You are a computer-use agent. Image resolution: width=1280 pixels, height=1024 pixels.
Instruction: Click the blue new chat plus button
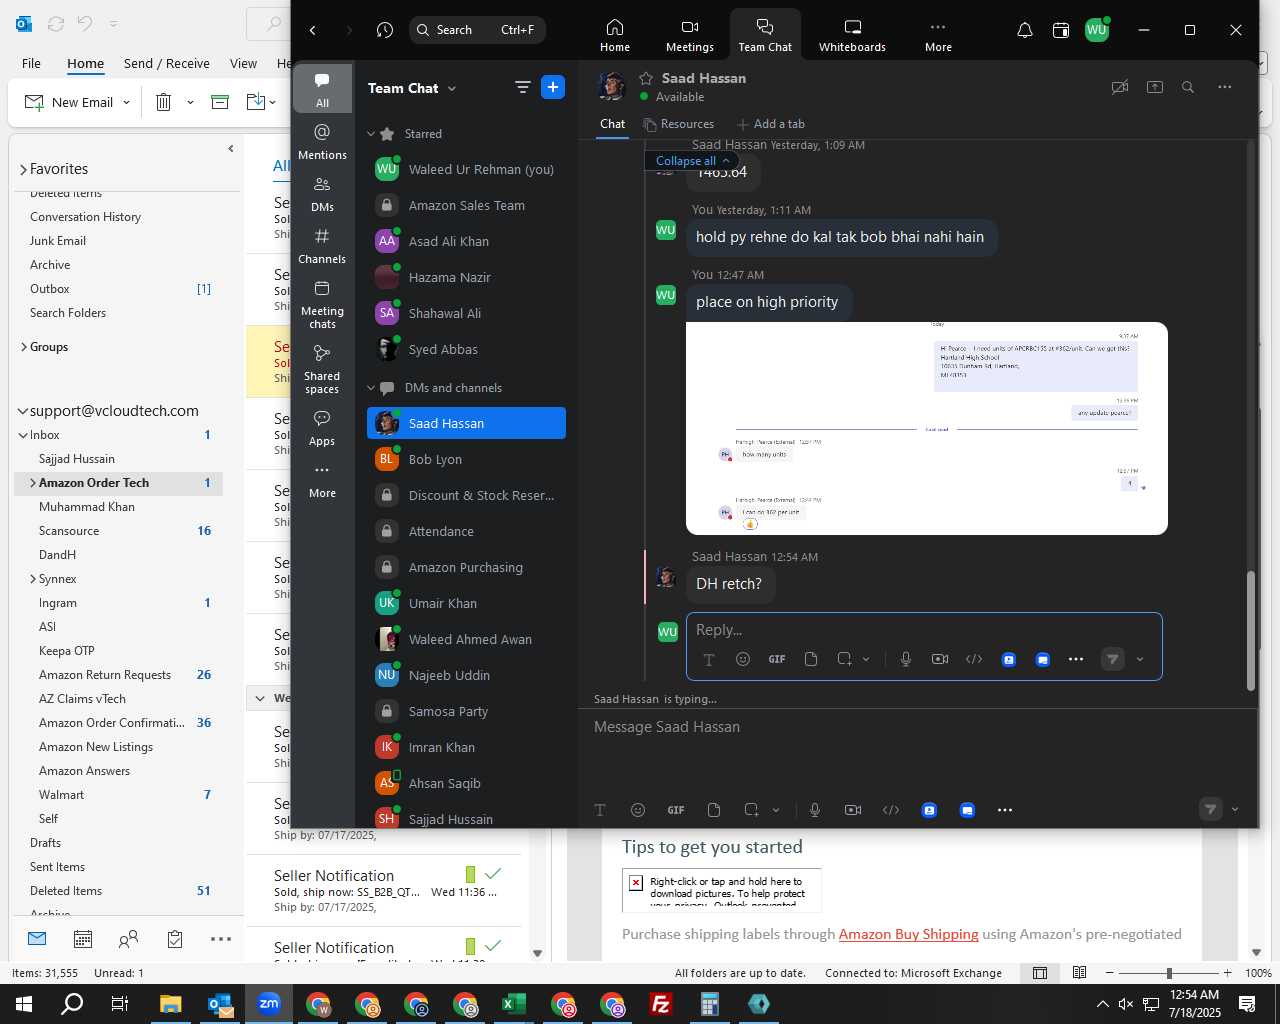553,87
